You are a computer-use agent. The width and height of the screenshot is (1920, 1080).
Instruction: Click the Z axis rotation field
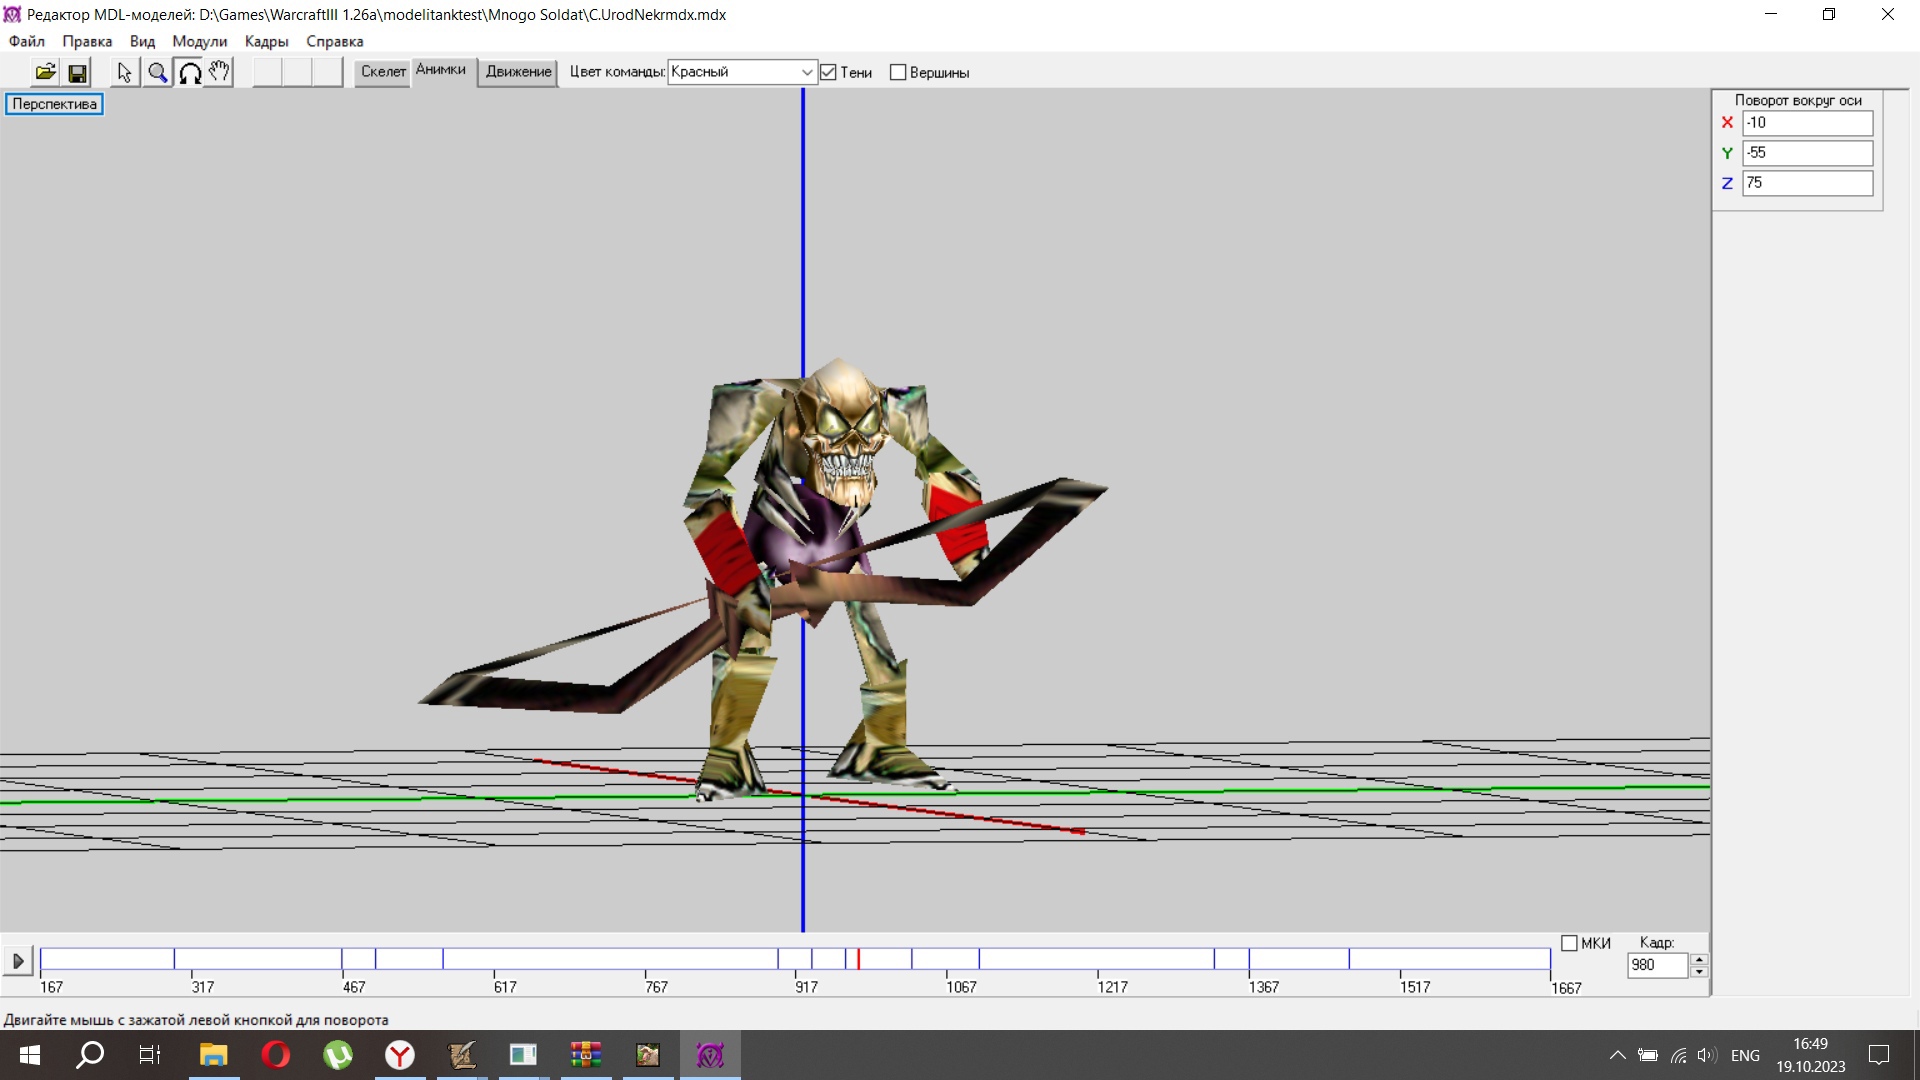coord(1807,183)
